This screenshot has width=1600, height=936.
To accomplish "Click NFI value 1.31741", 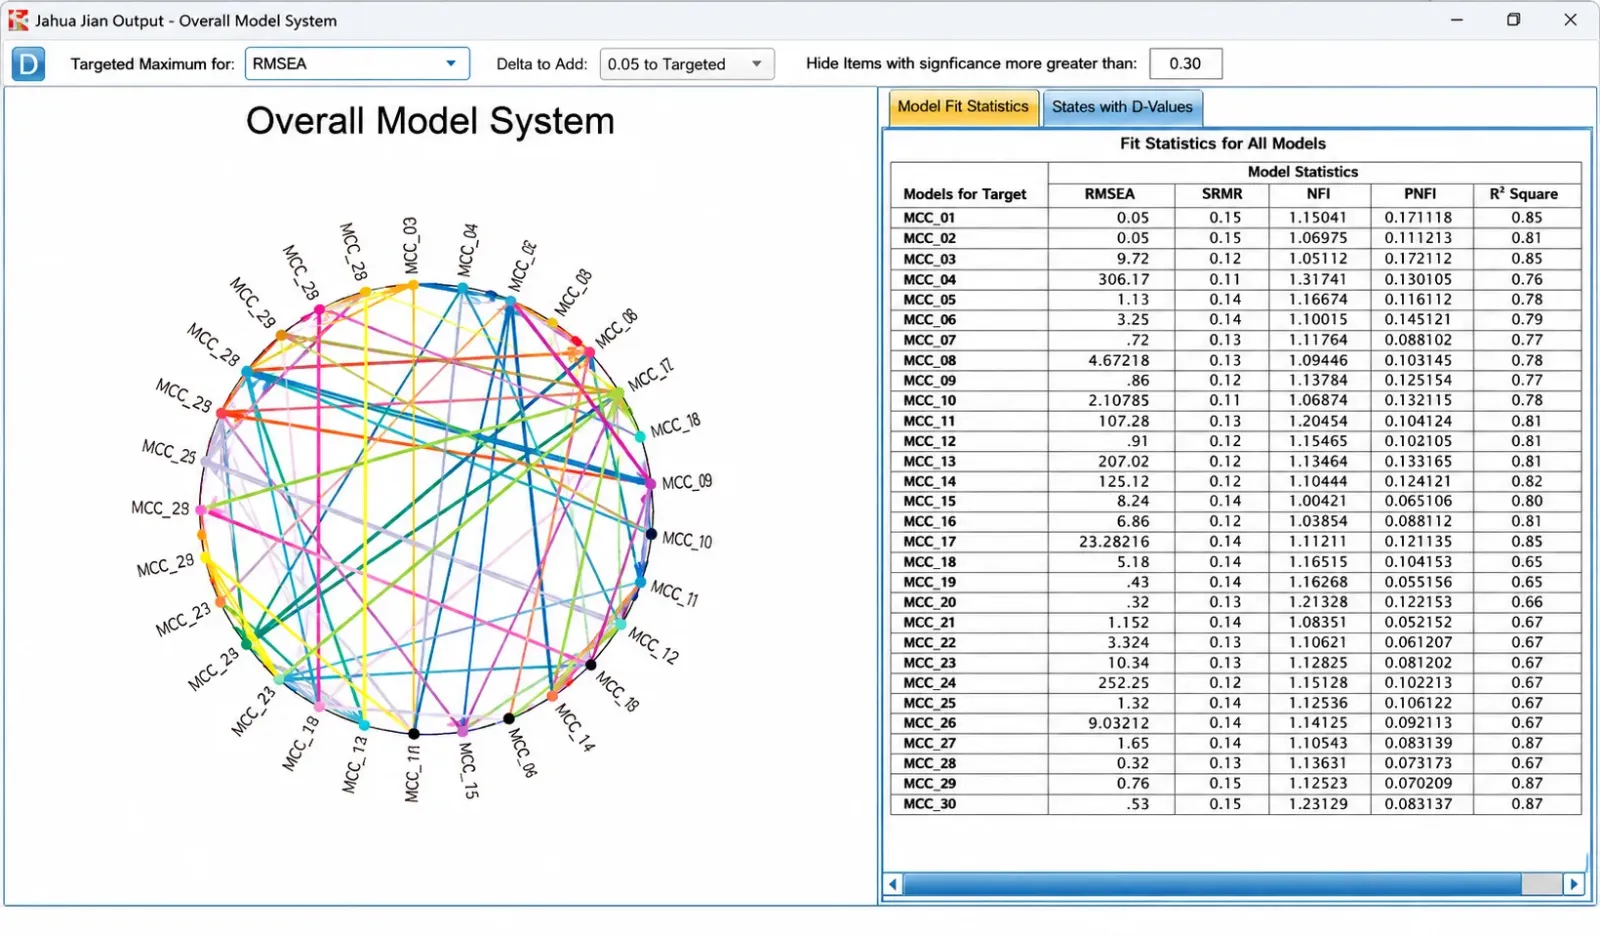I will click(1318, 279).
